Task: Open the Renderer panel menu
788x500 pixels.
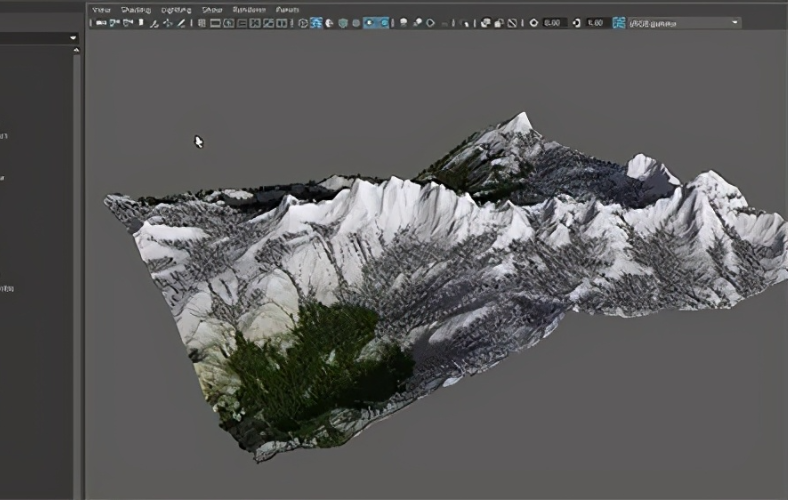Action: (x=249, y=10)
